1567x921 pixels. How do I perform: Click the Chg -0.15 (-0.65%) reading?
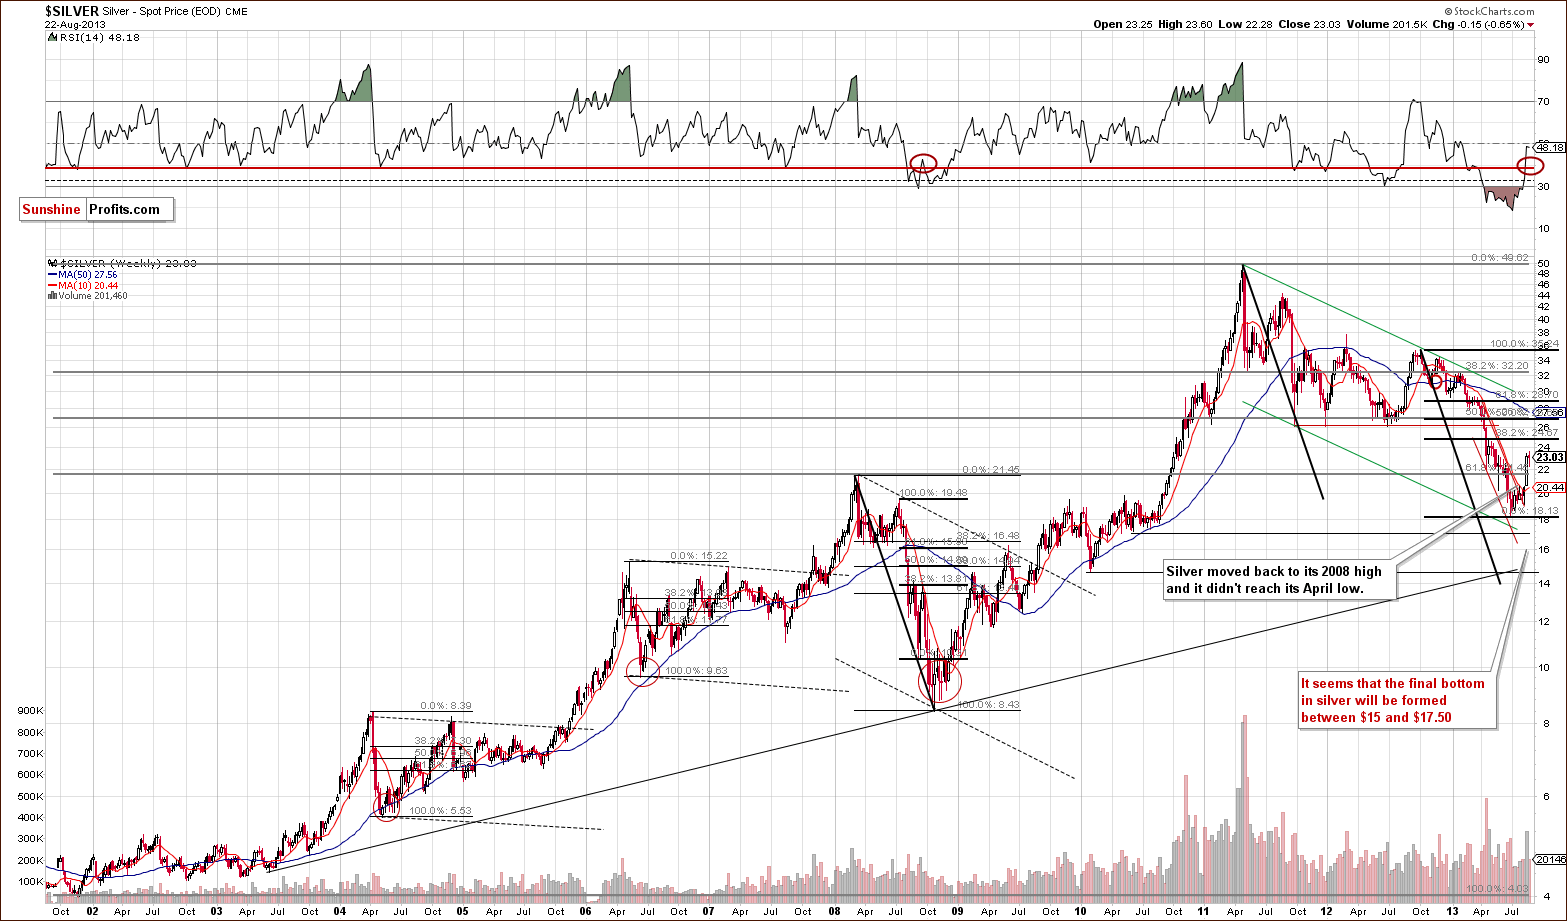1478,24
